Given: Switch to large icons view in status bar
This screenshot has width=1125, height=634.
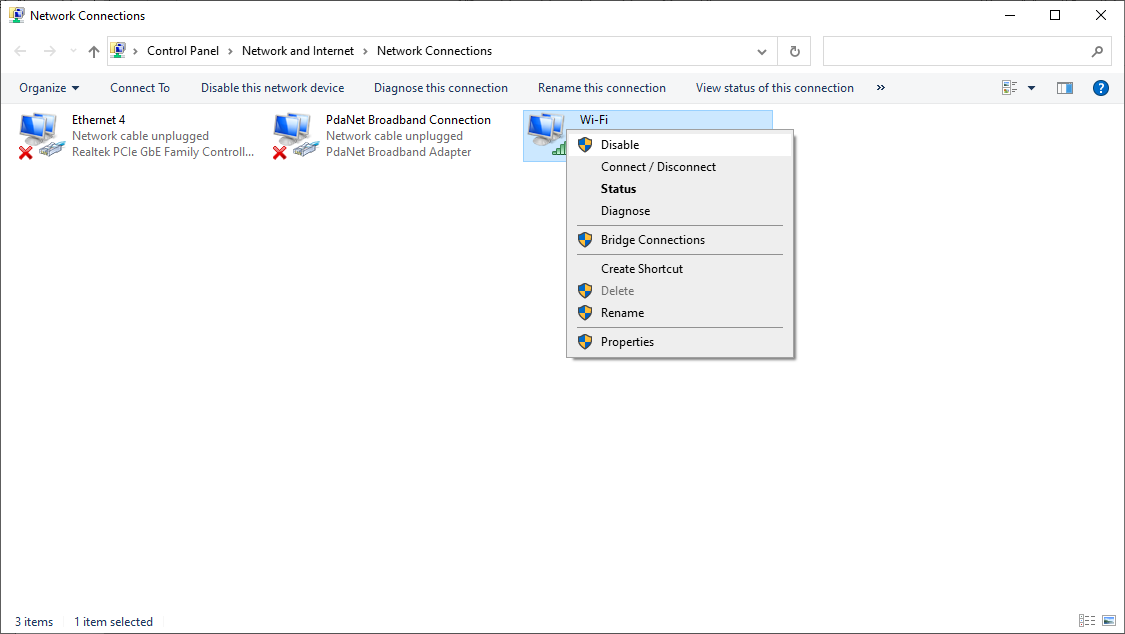Looking at the screenshot, I should 1109,620.
